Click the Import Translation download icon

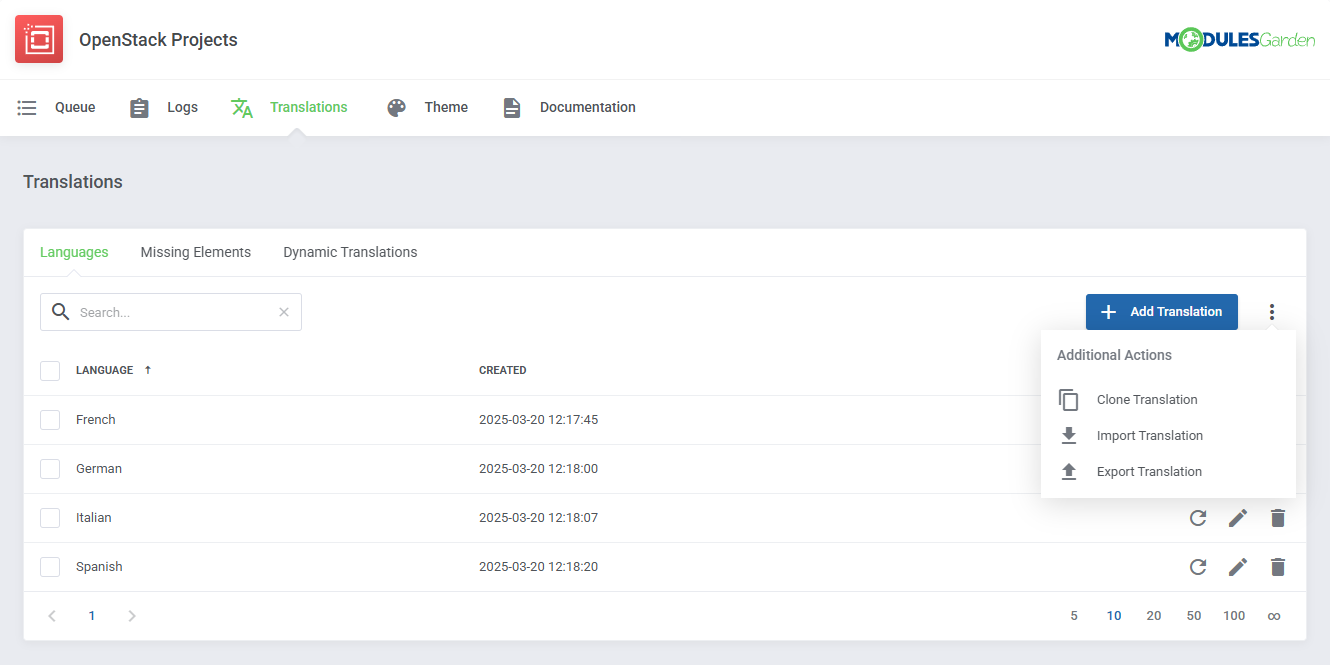(1069, 435)
